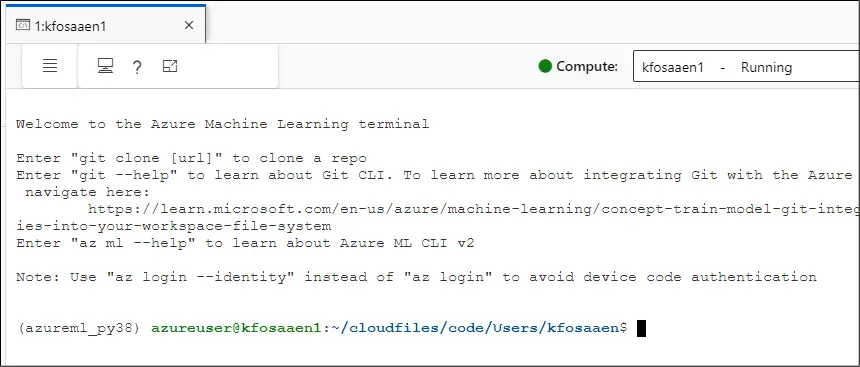Open the hamburger menu in the terminal toolbar
Image resolution: width=860 pixels, height=367 pixels.
point(50,66)
